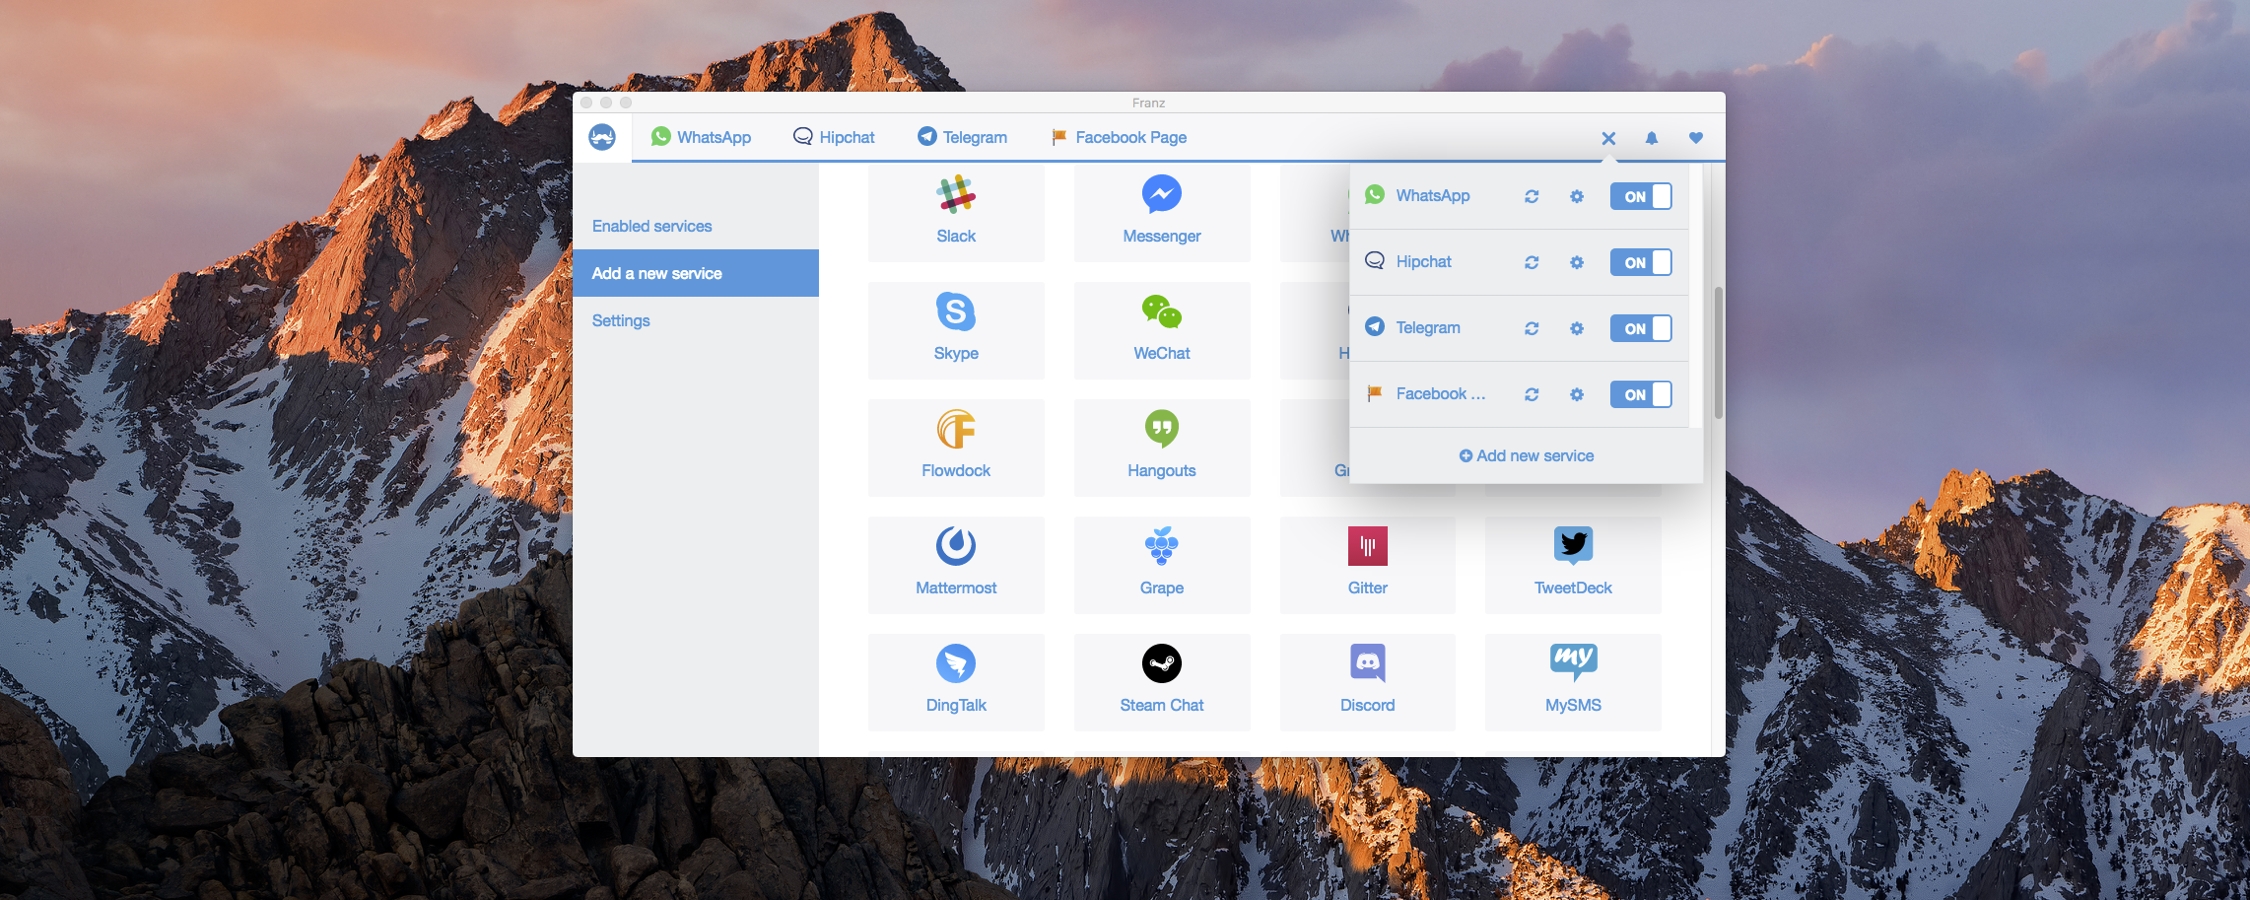The width and height of the screenshot is (2250, 900).
Task: Add the Slack service
Action: pos(956,213)
